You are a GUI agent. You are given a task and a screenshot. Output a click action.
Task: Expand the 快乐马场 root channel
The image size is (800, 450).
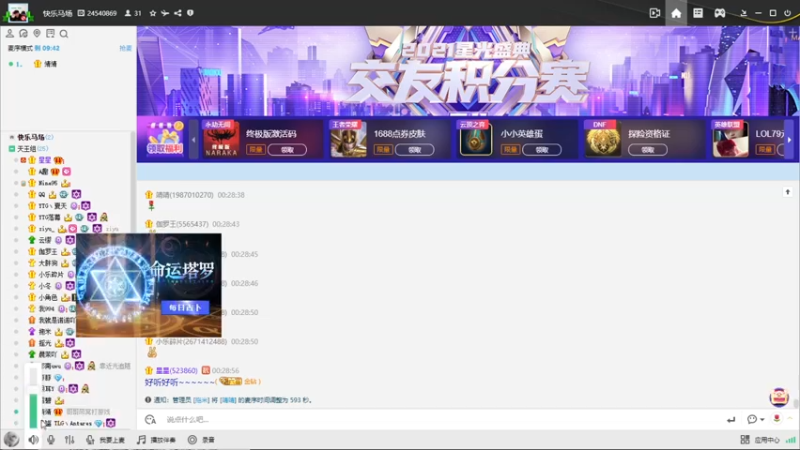pyautogui.click(x=12, y=137)
